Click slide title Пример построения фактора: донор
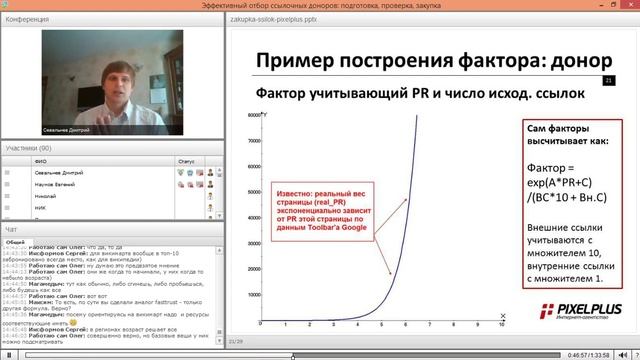640x360 pixels. pos(434,60)
